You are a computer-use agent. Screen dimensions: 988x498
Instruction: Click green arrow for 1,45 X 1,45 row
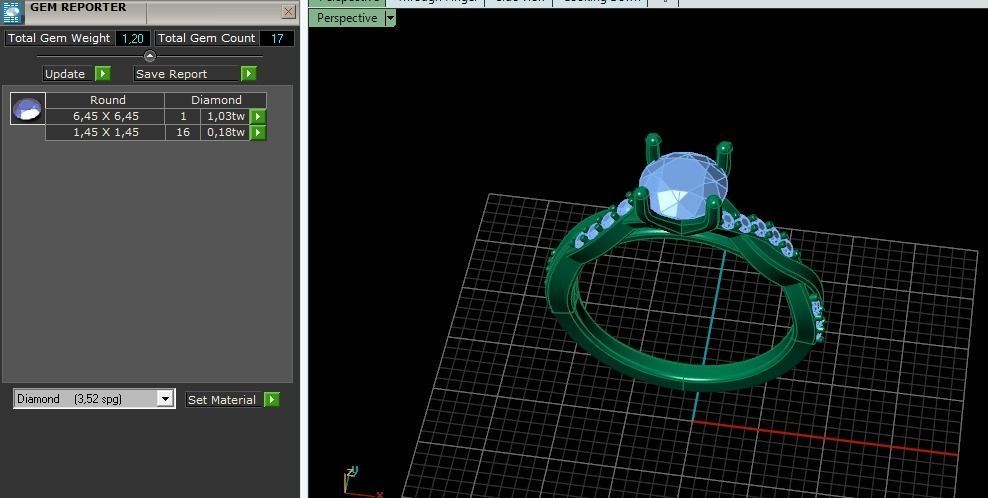(x=258, y=132)
